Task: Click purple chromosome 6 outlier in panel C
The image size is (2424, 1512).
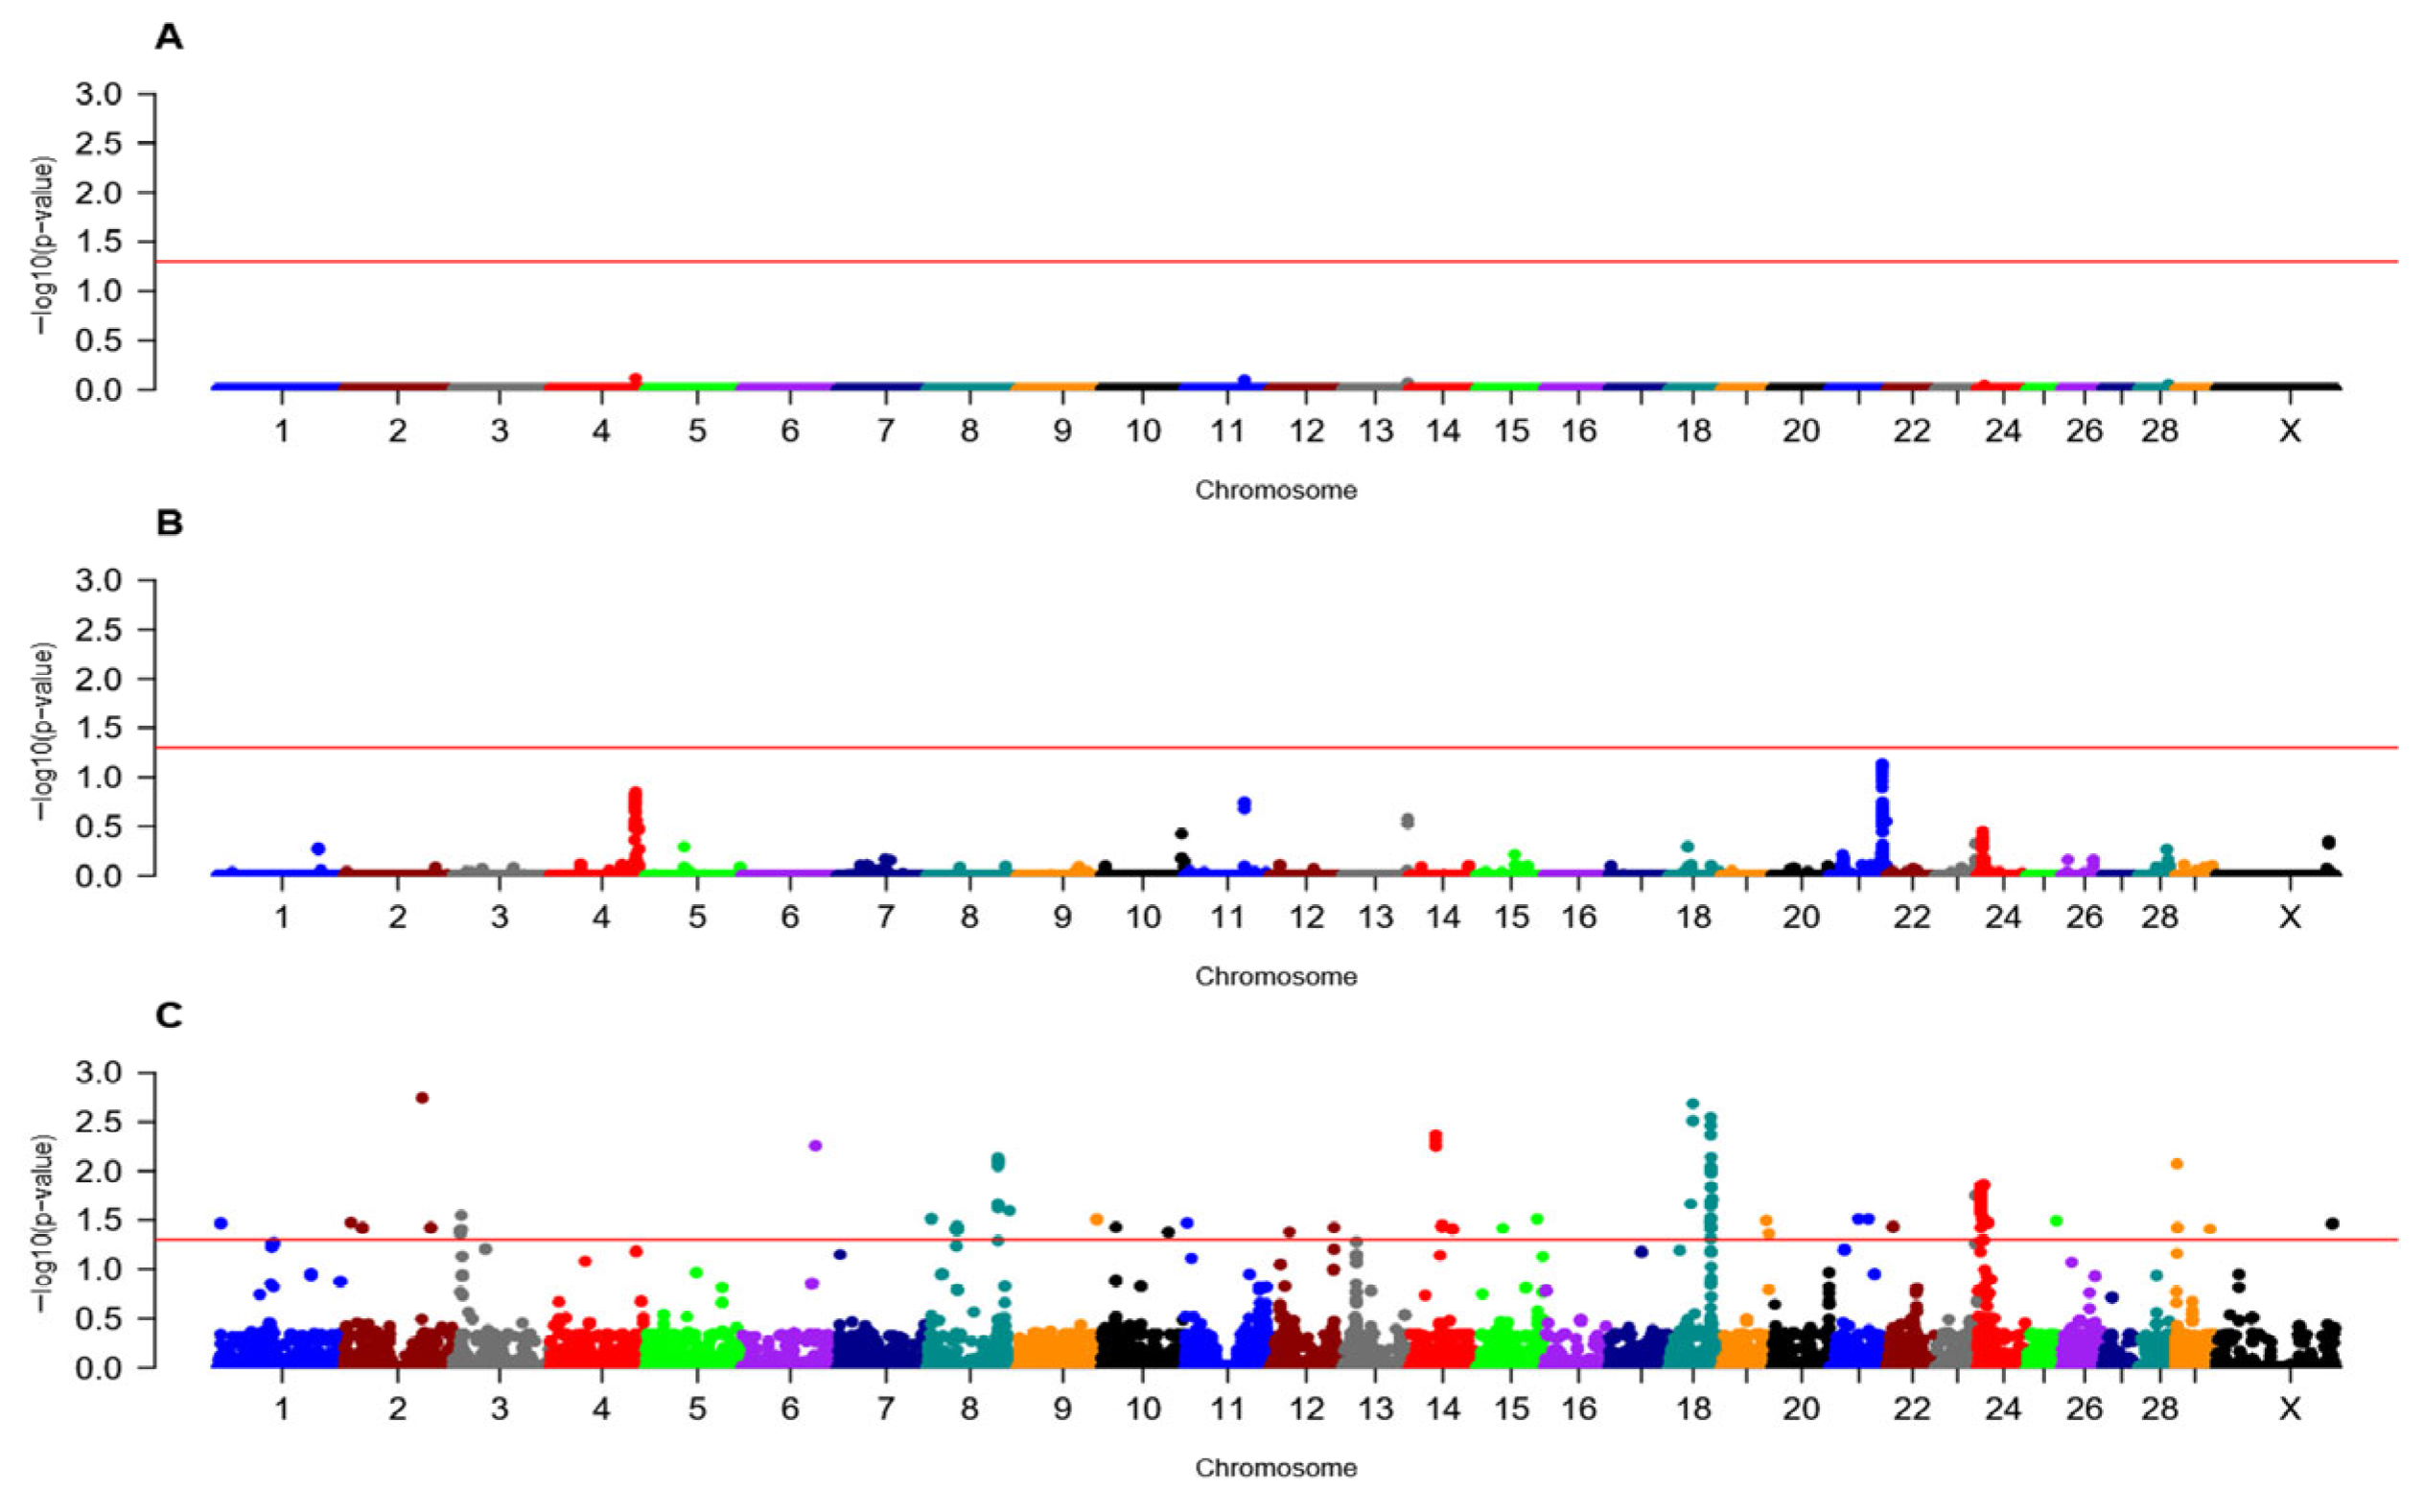Action: (x=815, y=1145)
